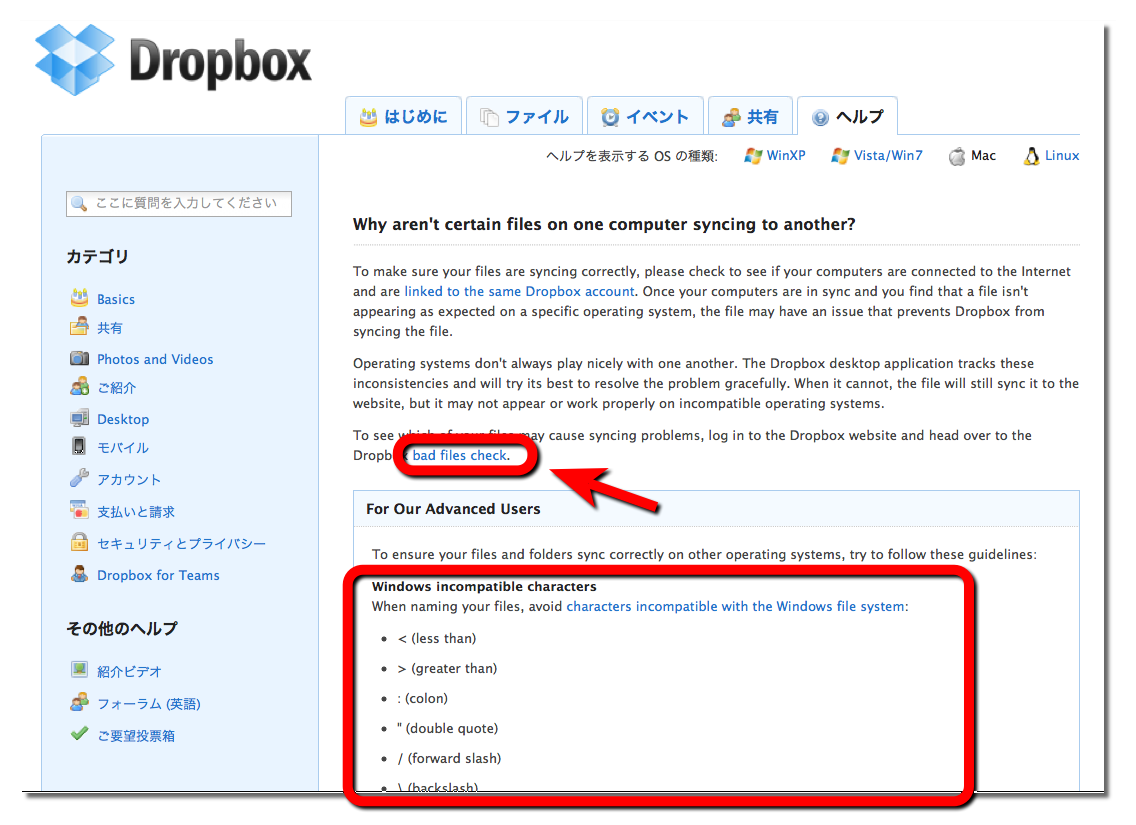
Task: Show help for Mac
Action: click(983, 156)
